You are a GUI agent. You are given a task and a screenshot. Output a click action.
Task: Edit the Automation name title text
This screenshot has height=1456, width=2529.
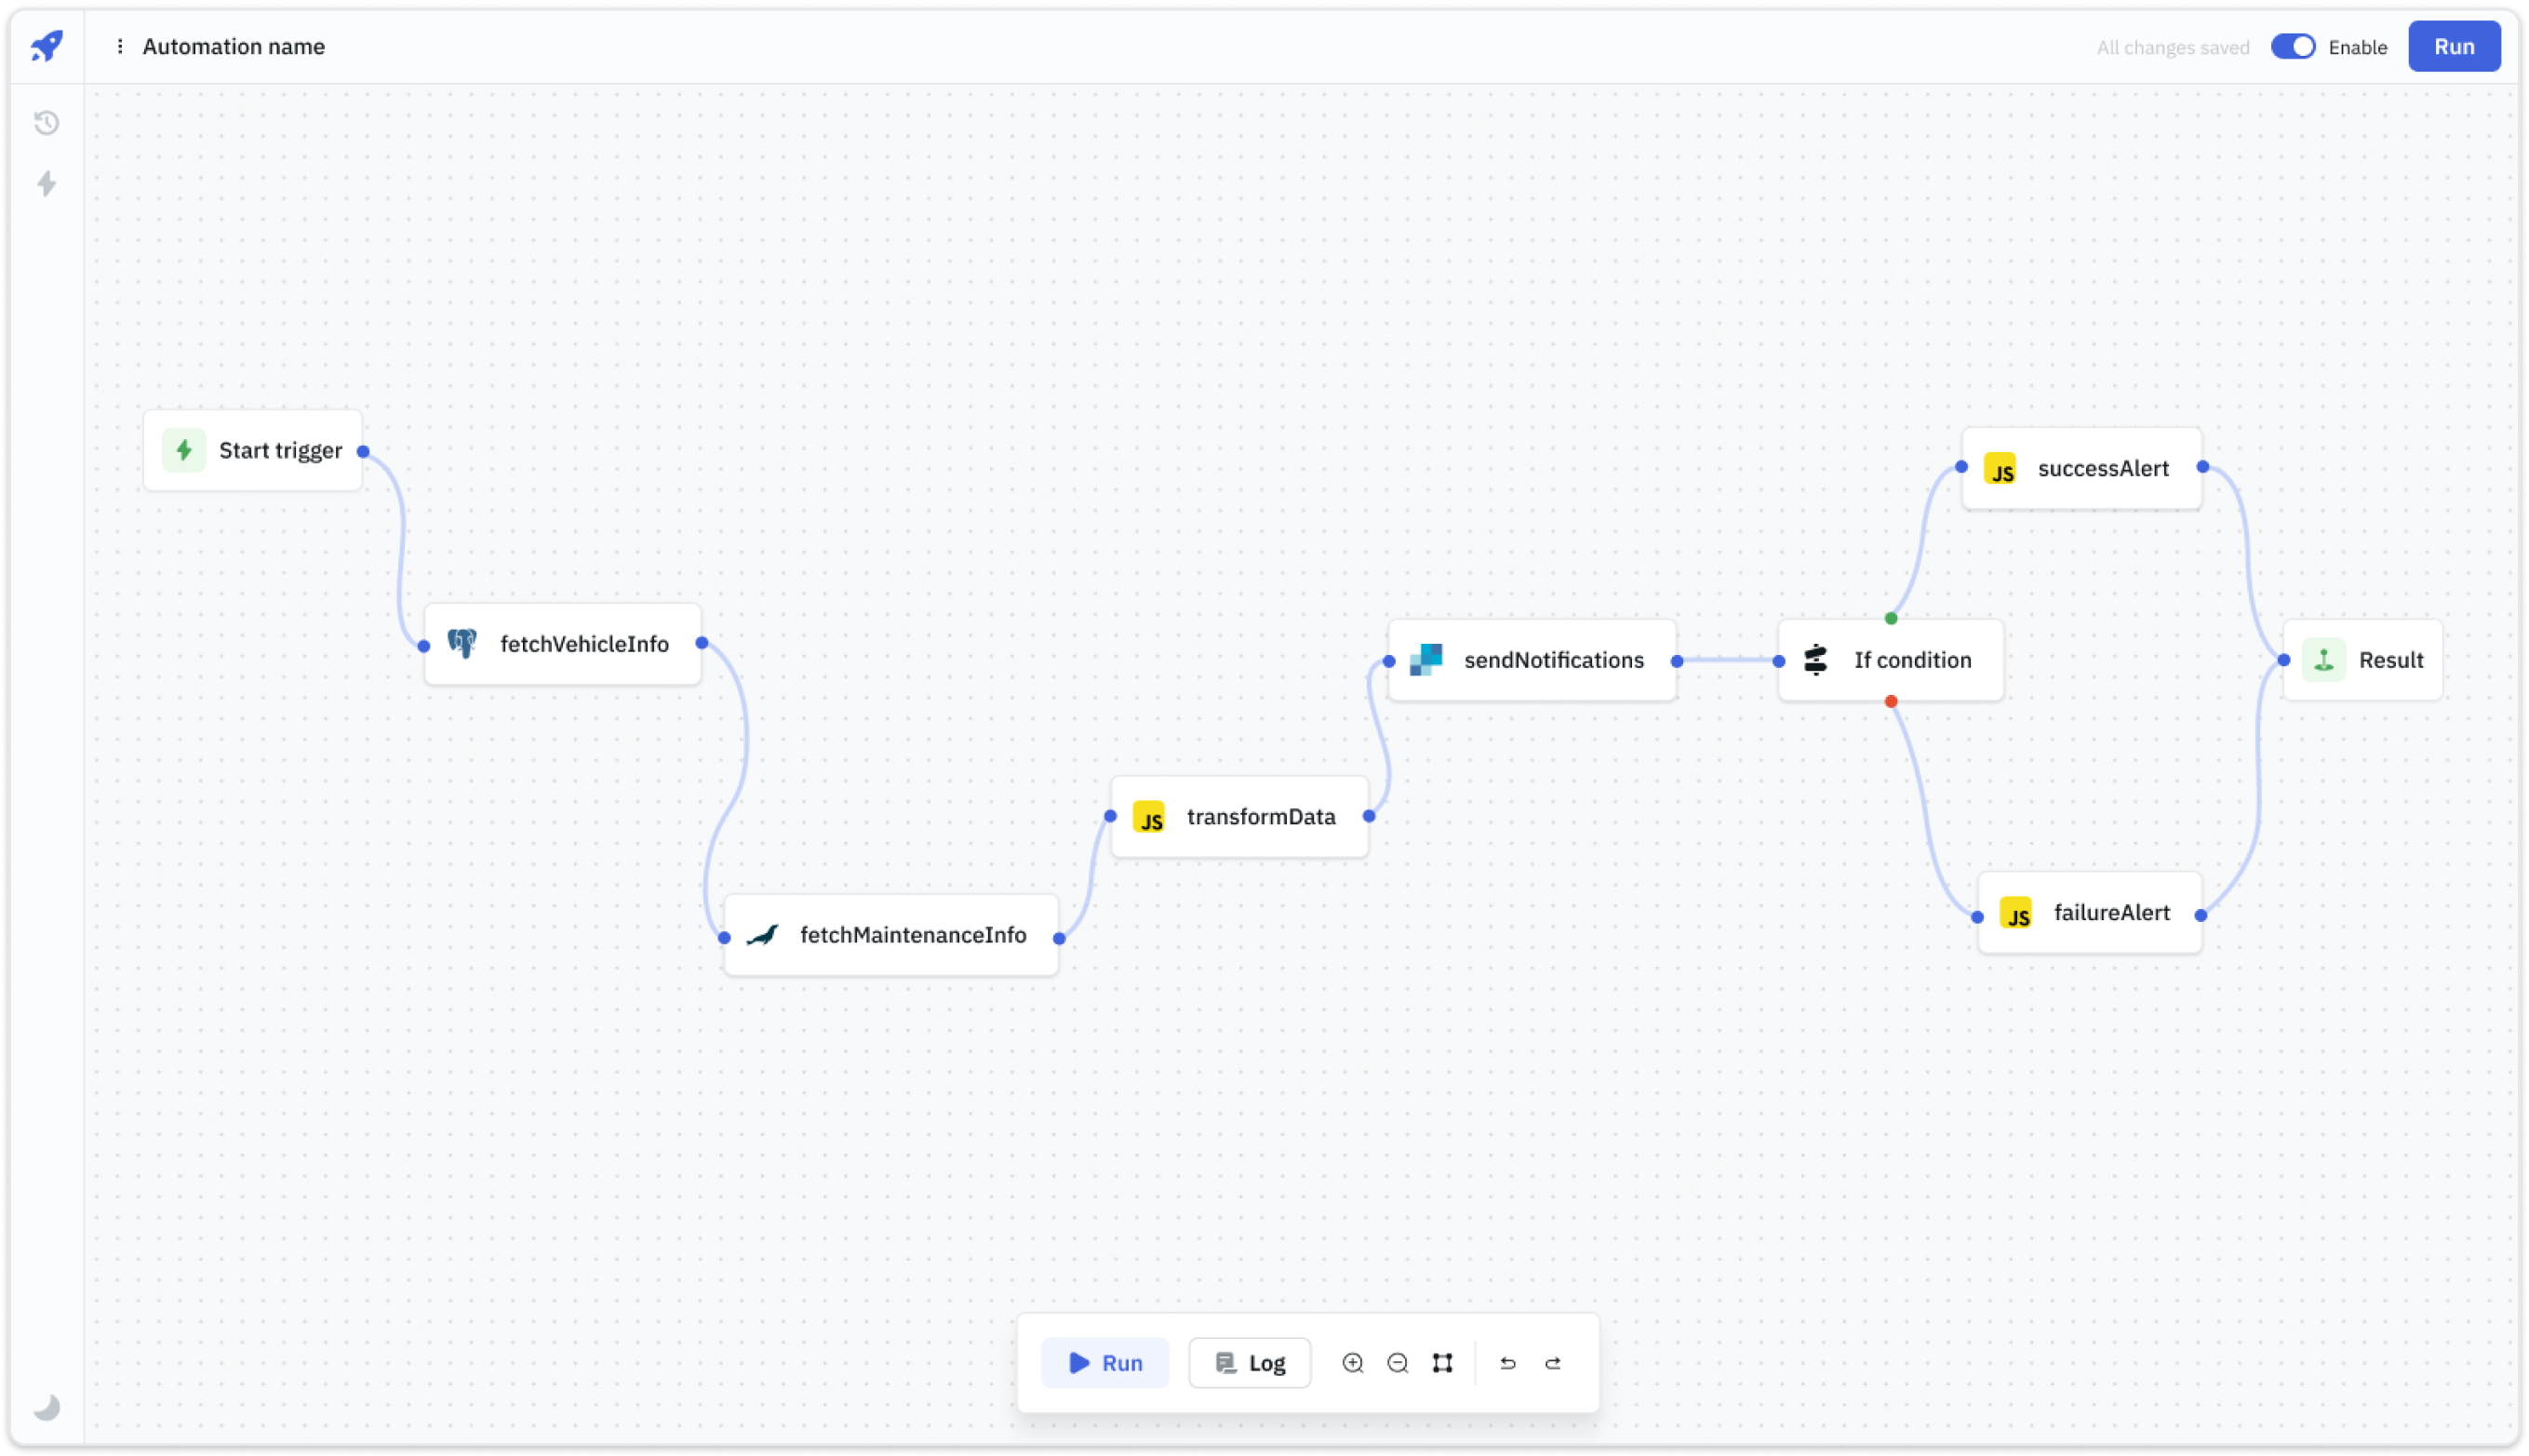coord(233,47)
